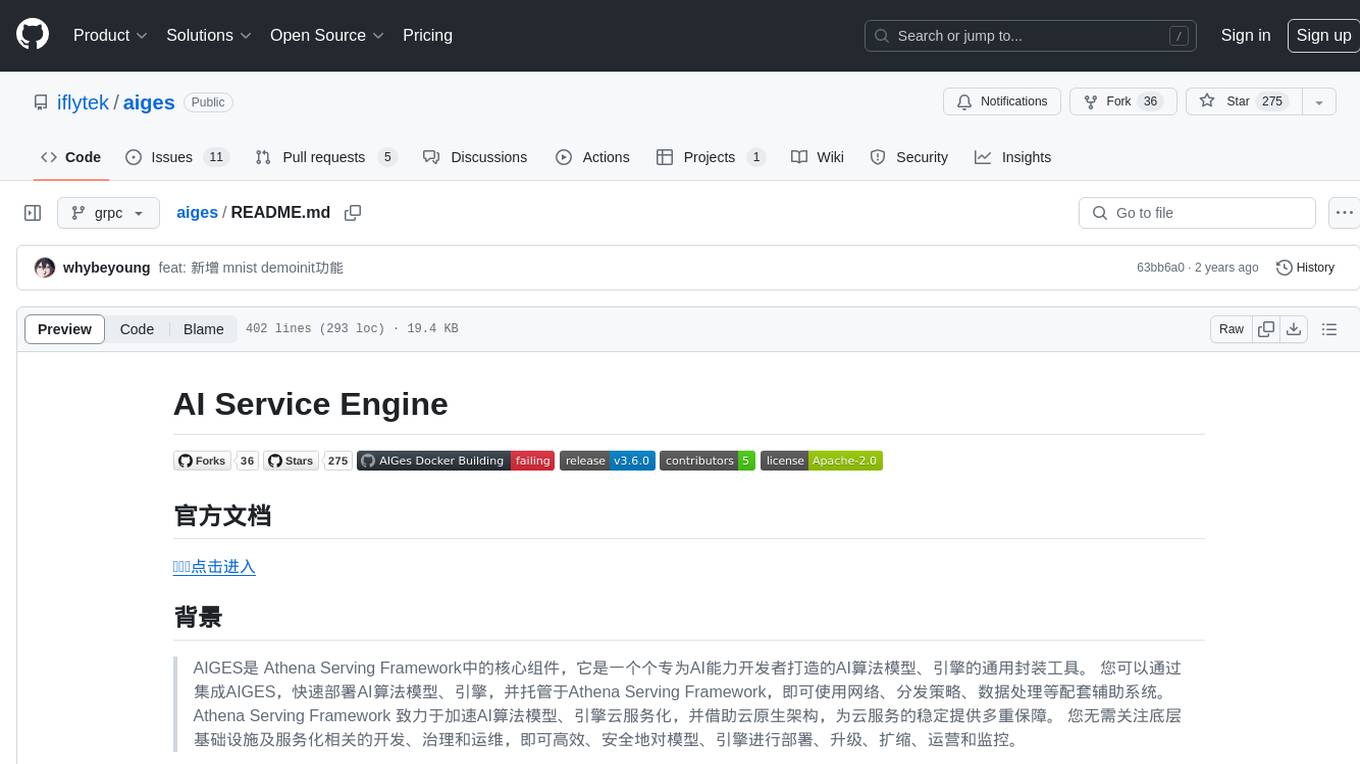Toggle the file tree side panel

[33, 213]
